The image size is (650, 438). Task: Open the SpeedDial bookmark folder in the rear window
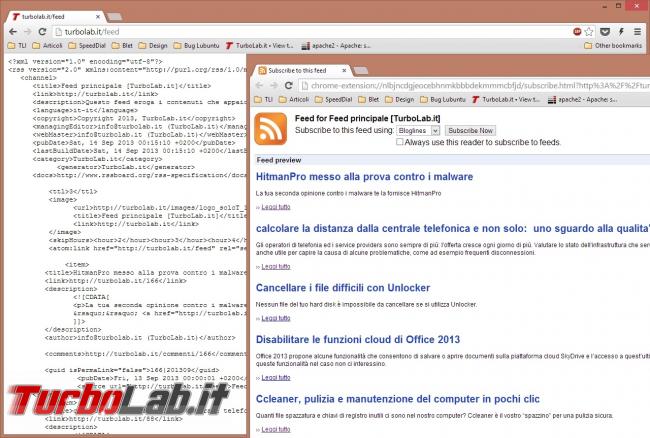click(87, 46)
